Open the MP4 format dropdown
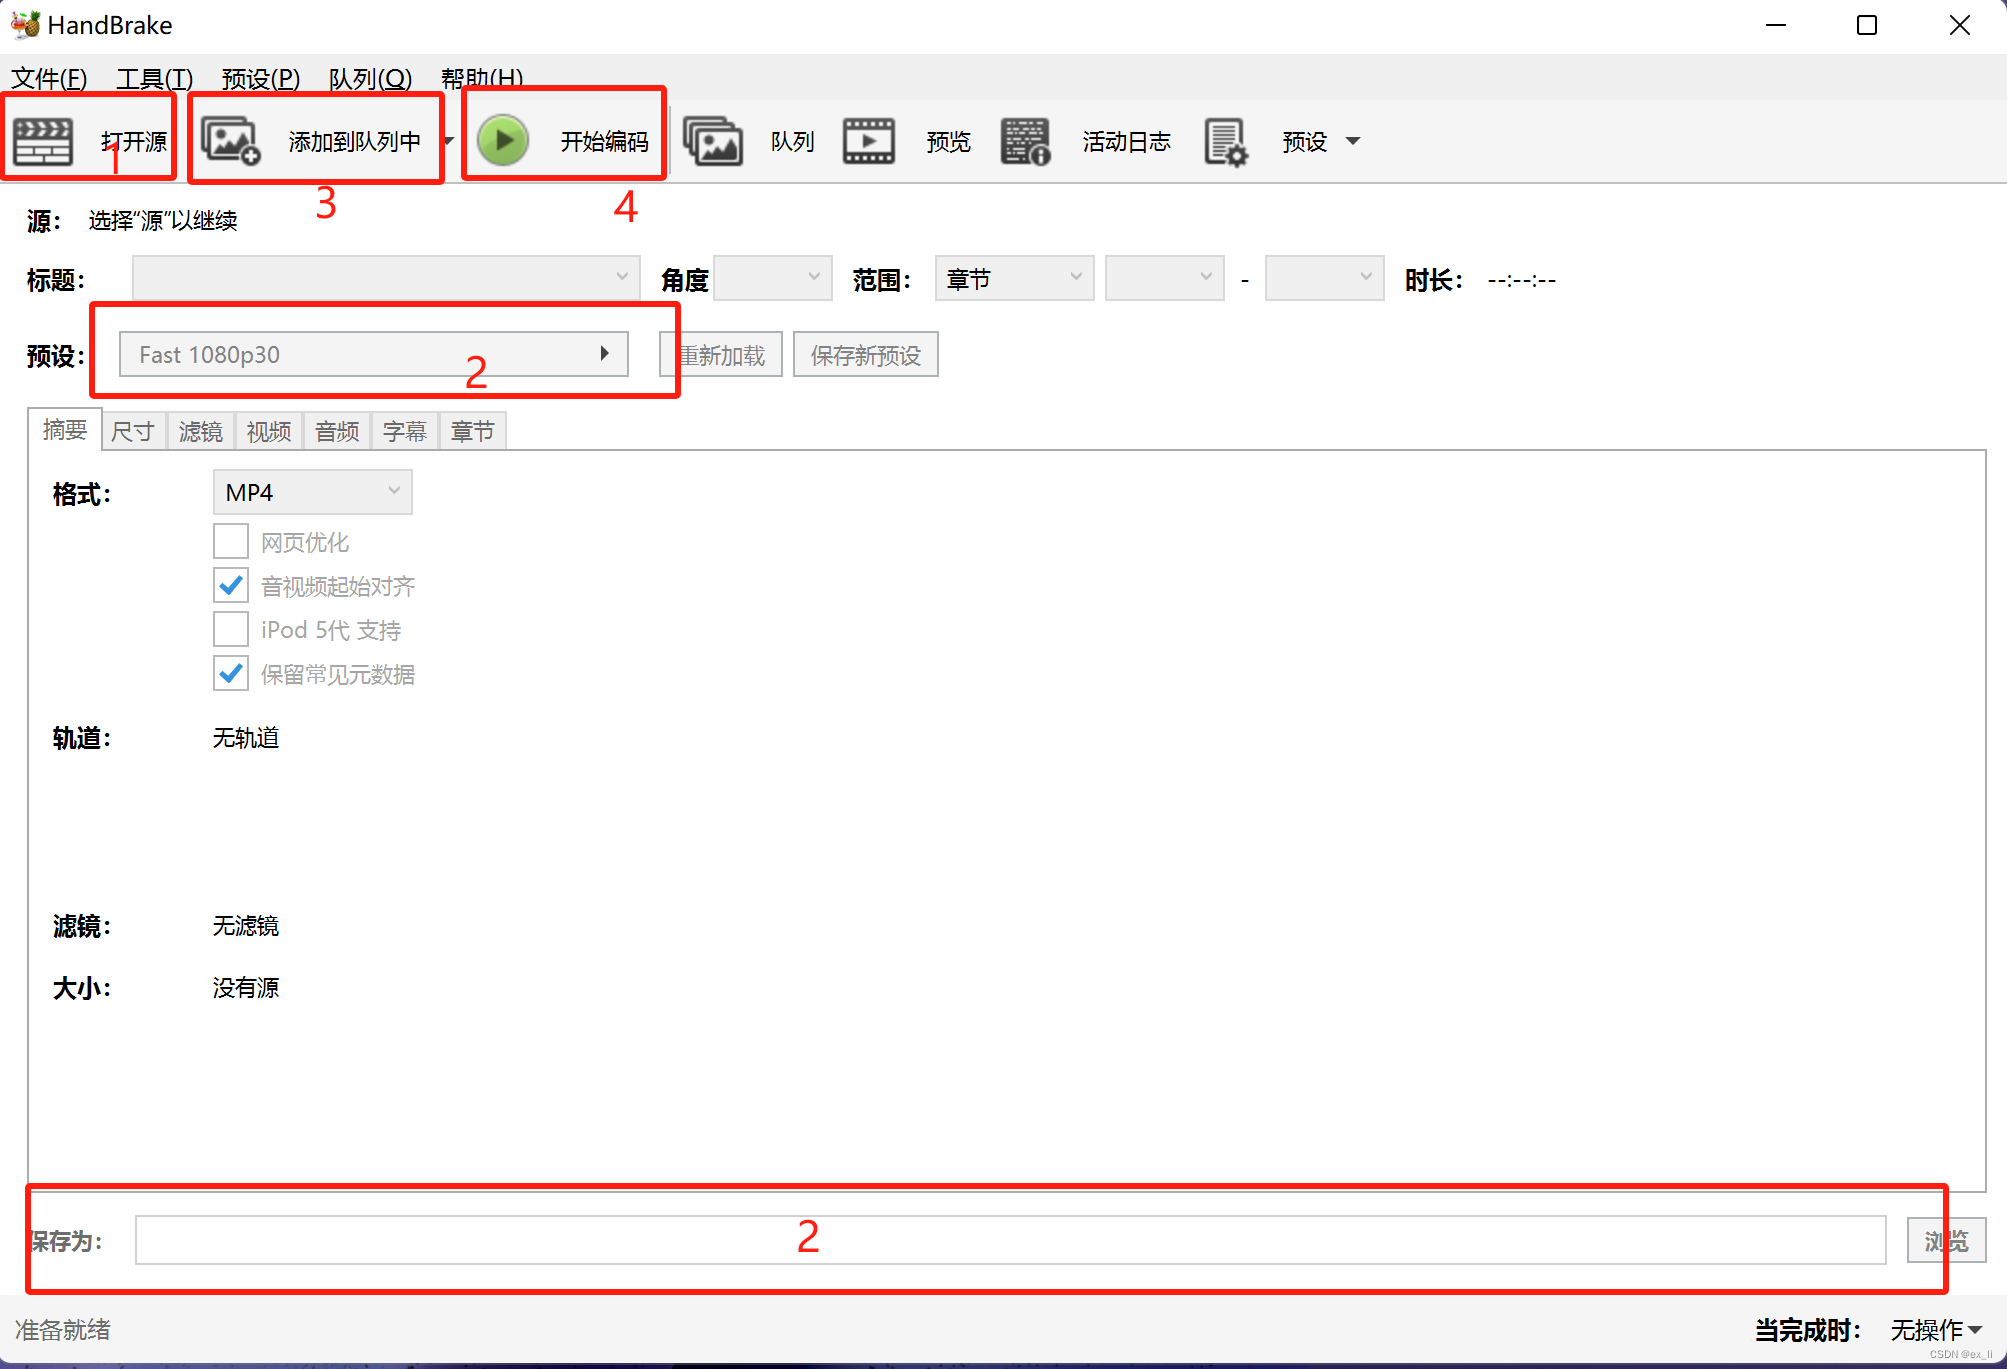This screenshot has width=2007, height=1369. coord(312,492)
